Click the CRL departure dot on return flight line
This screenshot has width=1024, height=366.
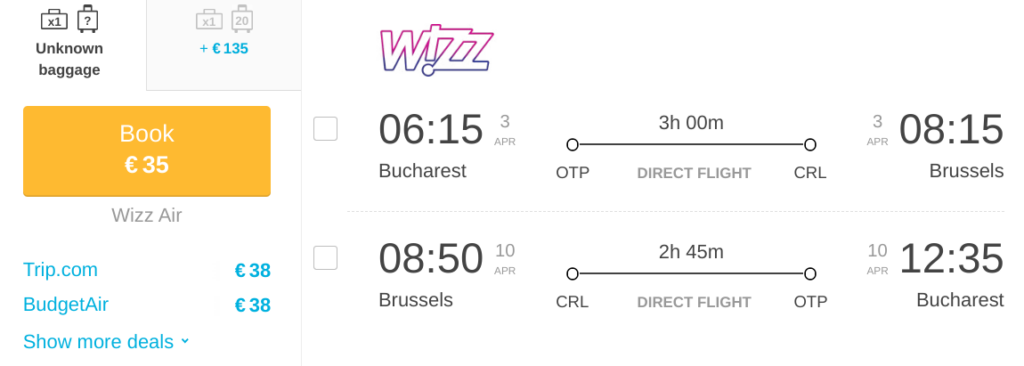click(x=573, y=274)
